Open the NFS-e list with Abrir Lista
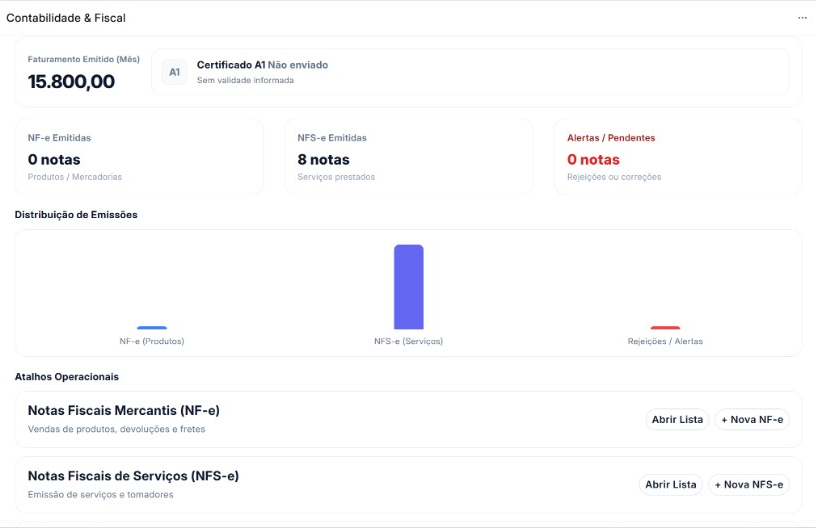The width and height of the screenshot is (816, 528). pos(671,484)
